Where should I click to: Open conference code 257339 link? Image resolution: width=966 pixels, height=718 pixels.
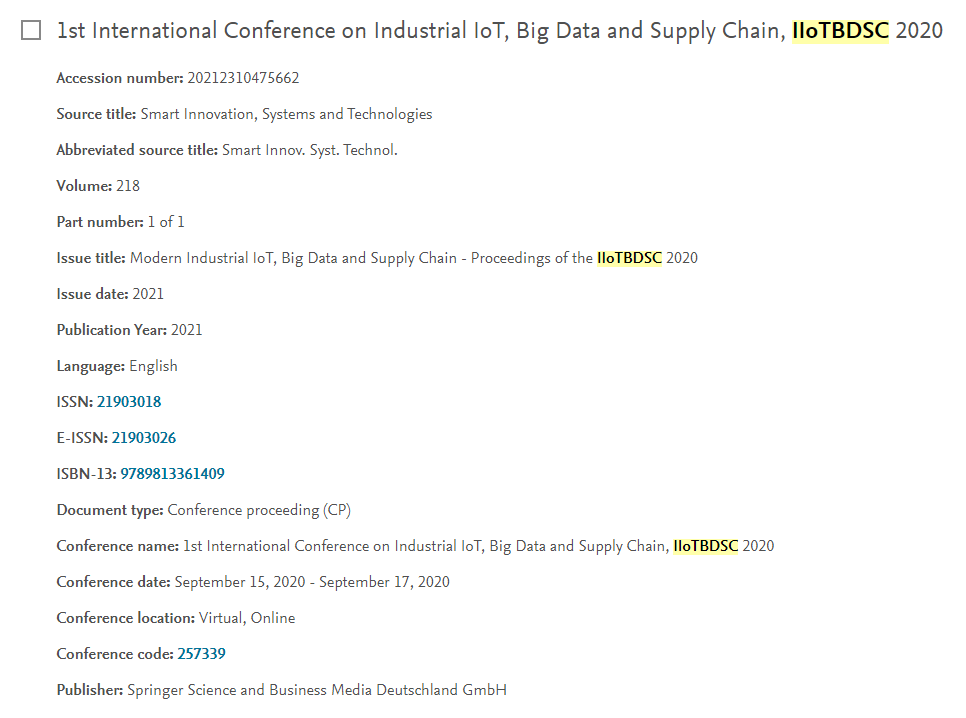(x=201, y=654)
